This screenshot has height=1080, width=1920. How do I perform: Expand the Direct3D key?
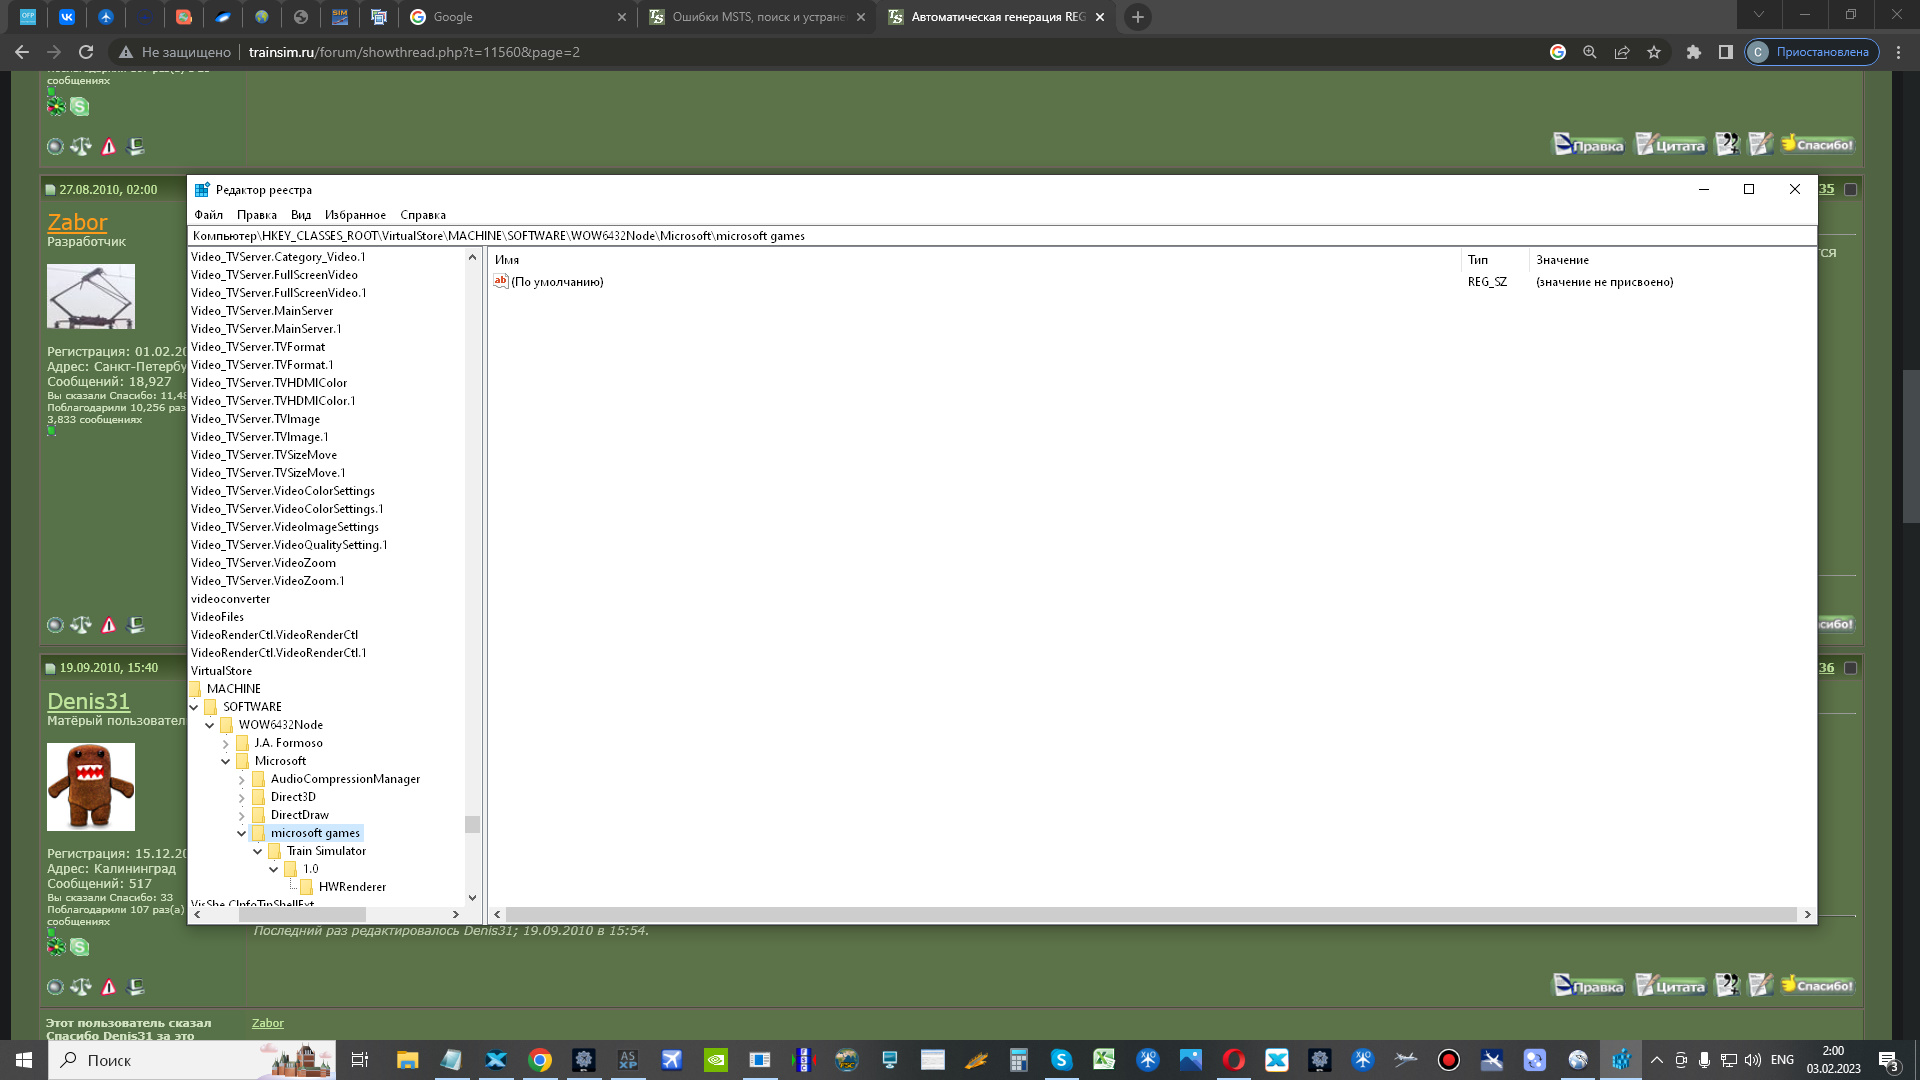(x=242, y=797)
